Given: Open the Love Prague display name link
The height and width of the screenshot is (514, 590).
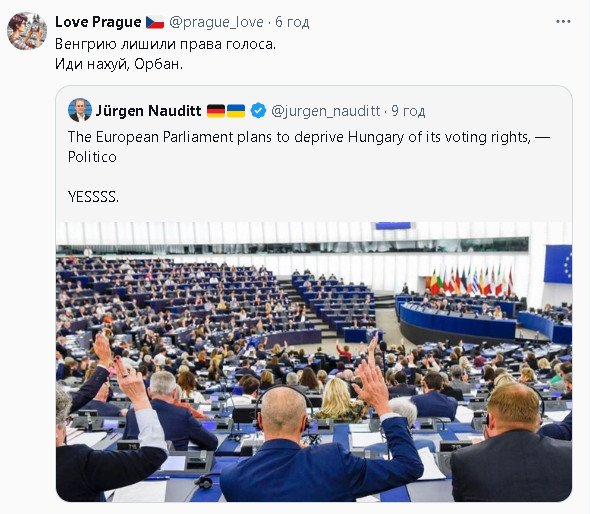Looking at the screenshot, I should (x=98, y=22).
